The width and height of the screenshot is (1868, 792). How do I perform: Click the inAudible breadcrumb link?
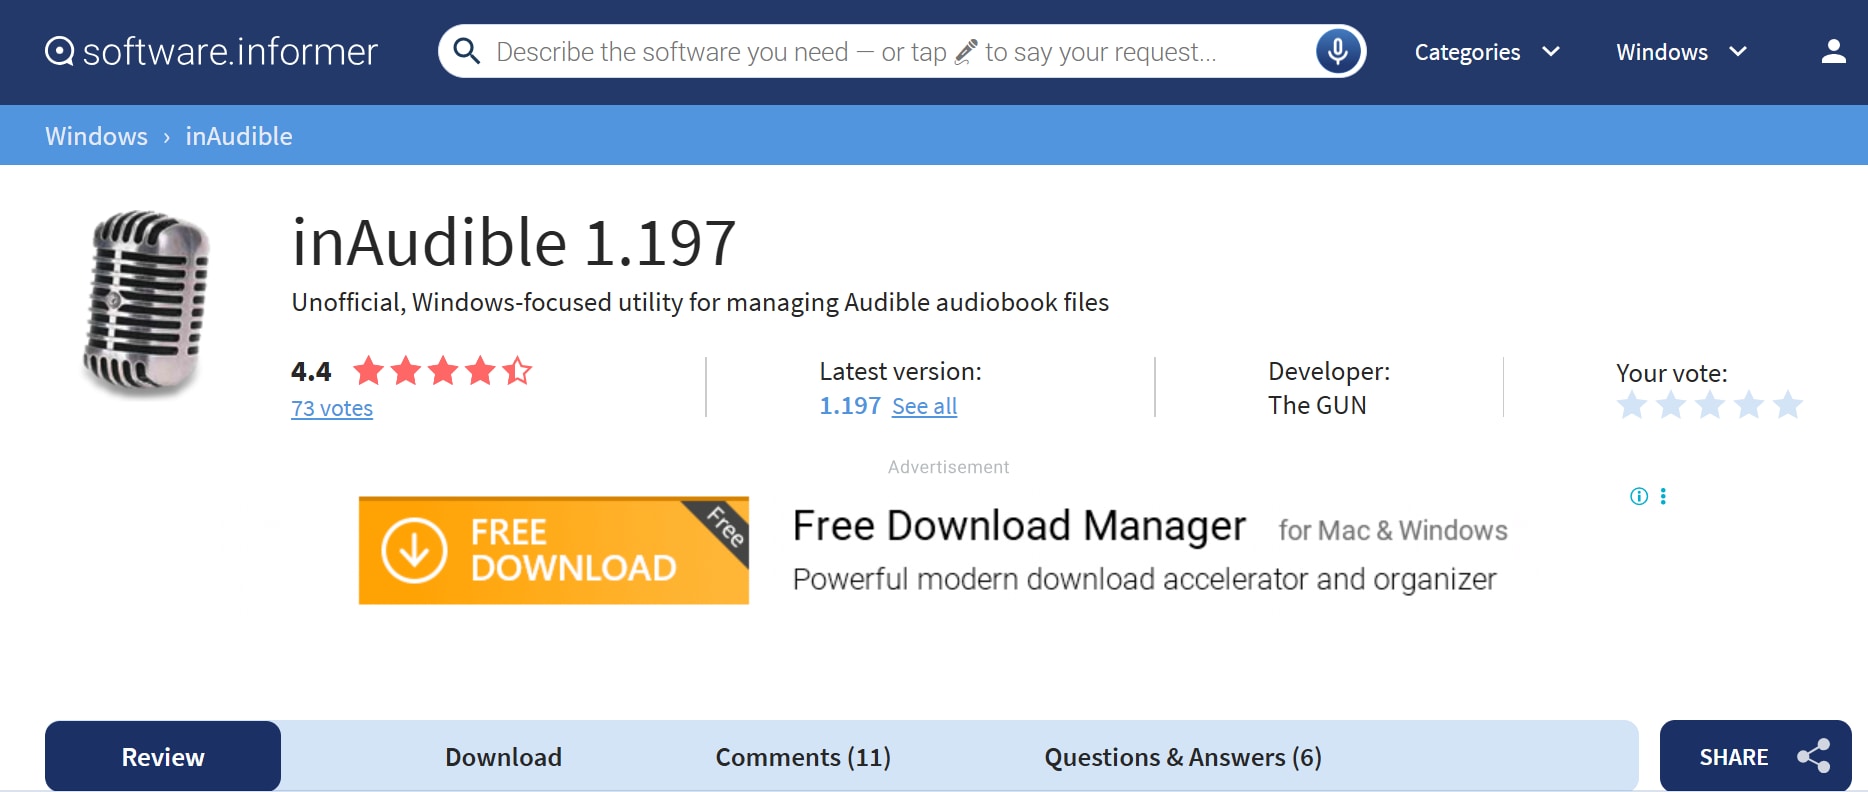coord(239,136)
